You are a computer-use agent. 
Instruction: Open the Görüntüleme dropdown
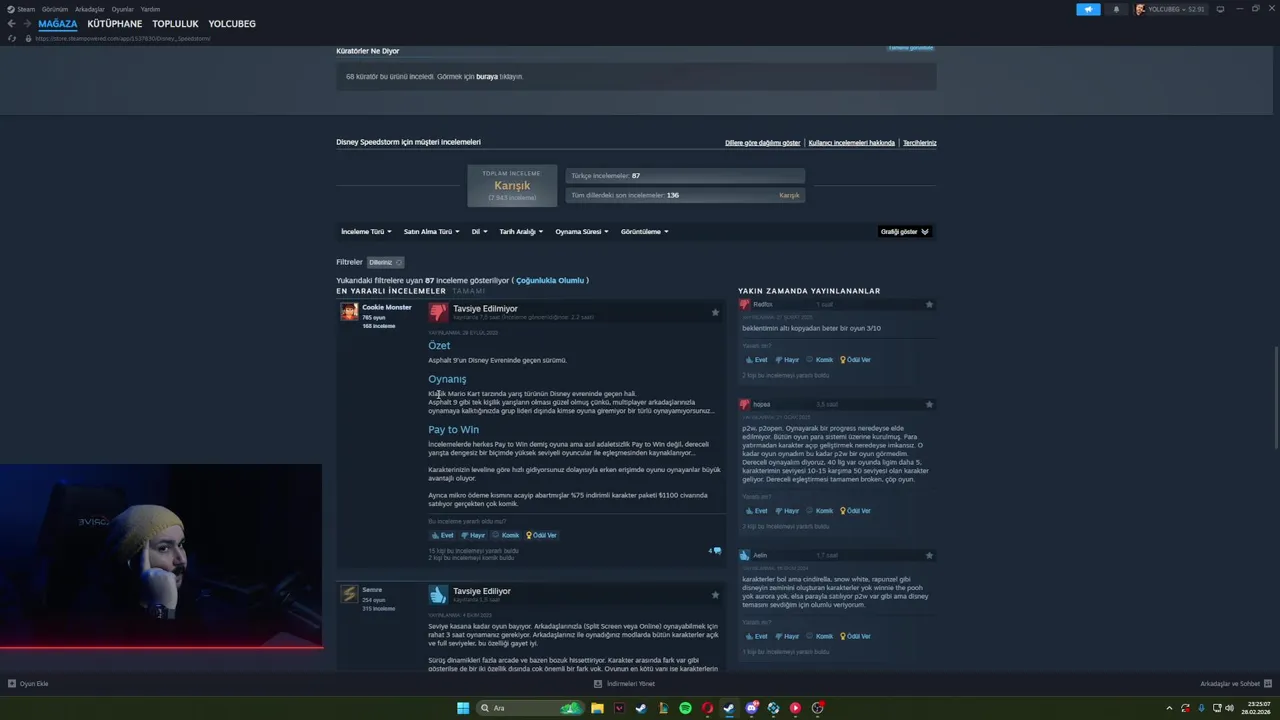[644, 231]
